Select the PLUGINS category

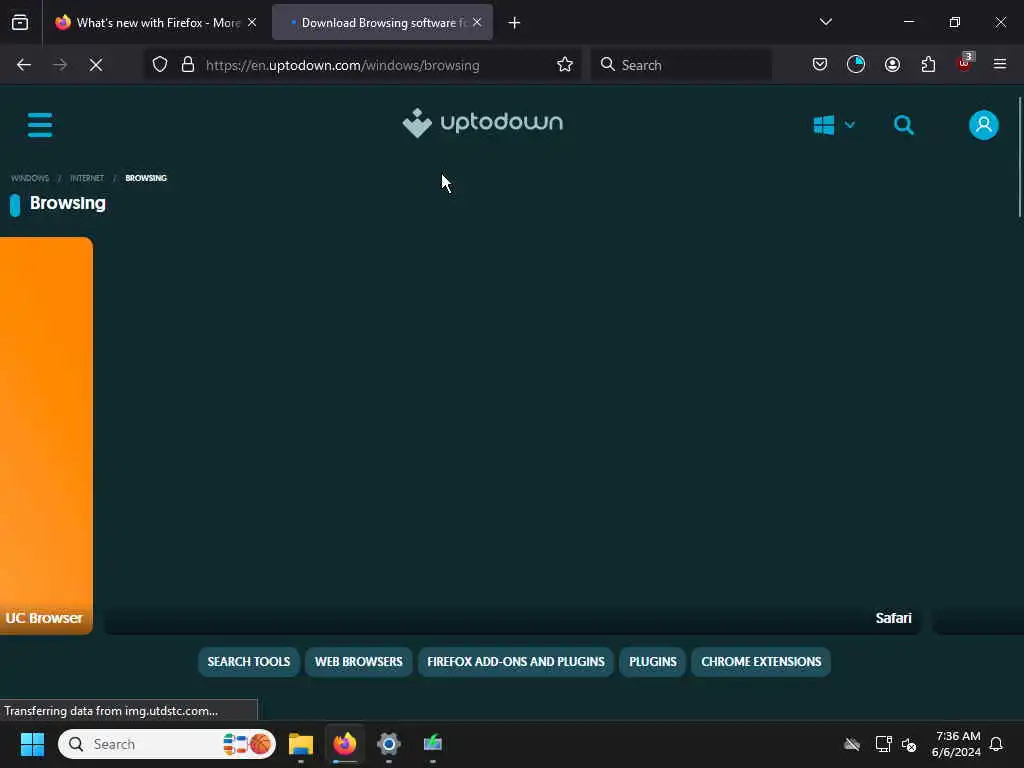(x=652, y=662)
